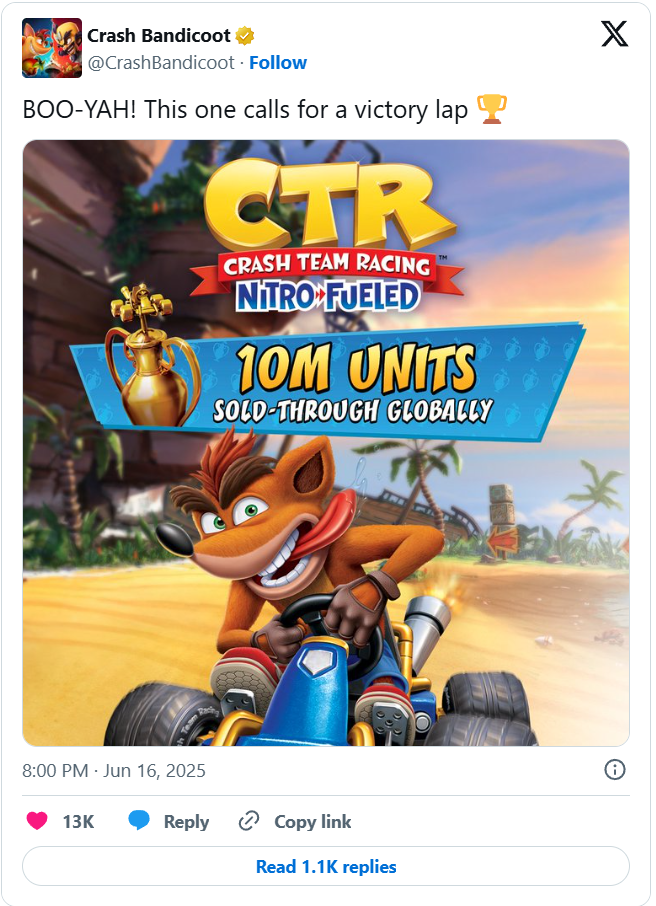
Task: Click the gold verified badge
Action: (245, 36)
